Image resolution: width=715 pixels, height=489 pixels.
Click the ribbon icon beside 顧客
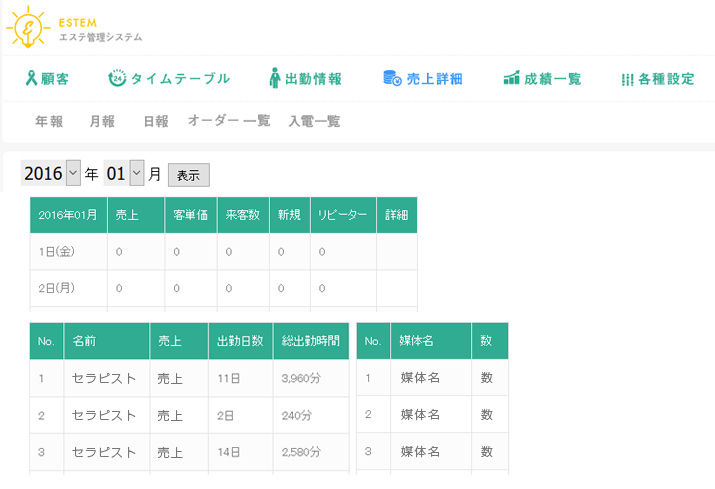tap(31, 79)
